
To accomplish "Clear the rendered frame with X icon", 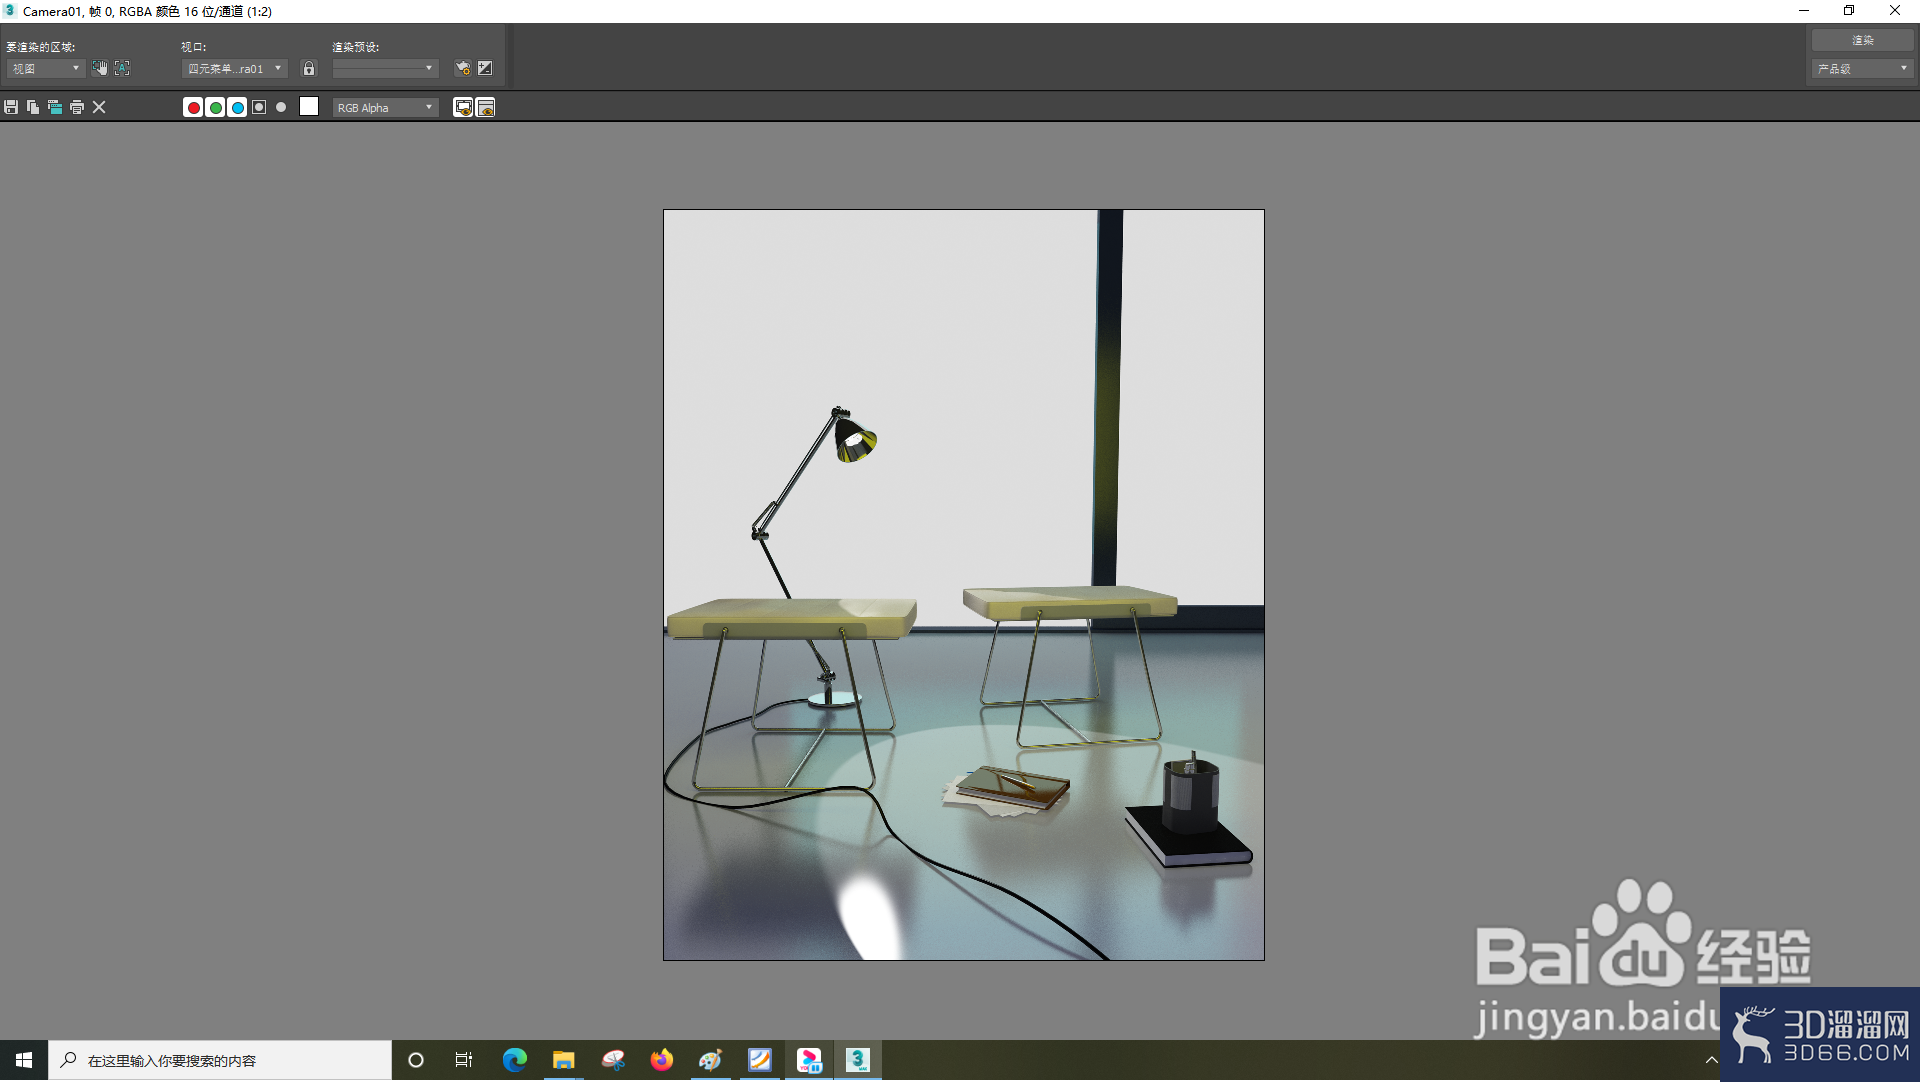I will pos(99,108).
